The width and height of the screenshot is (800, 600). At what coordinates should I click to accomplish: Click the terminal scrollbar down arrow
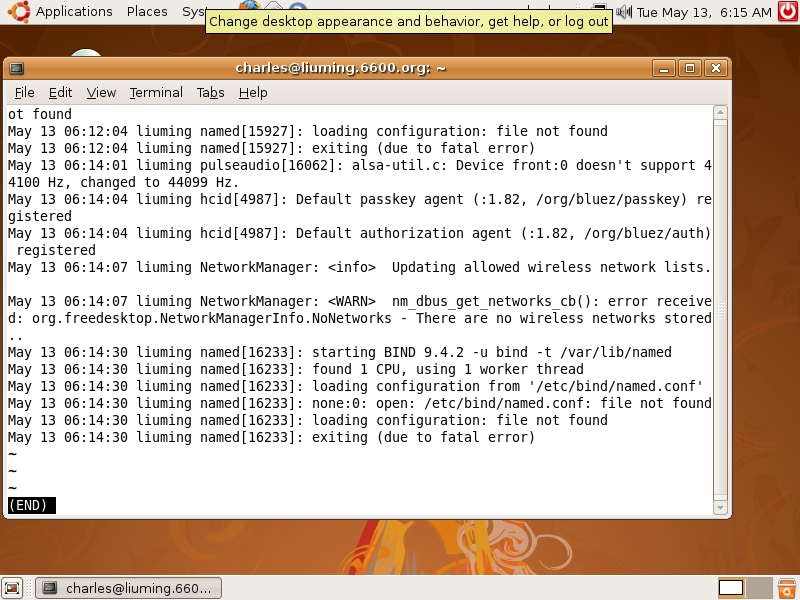720,508
